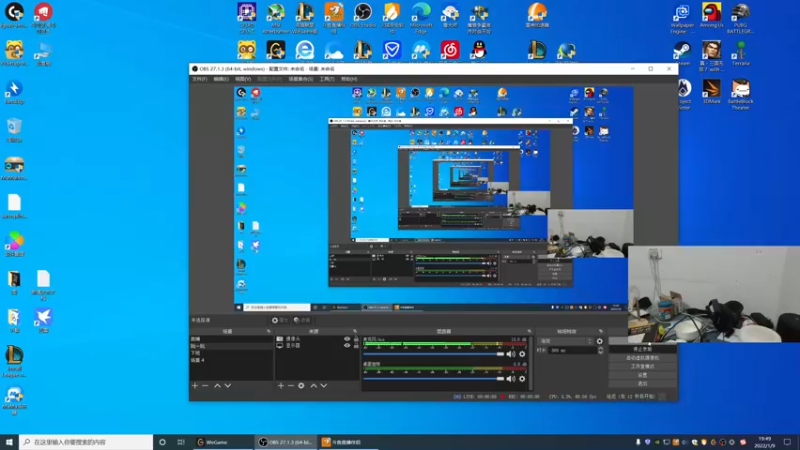
Task: Remove the selected scene with the minus icon
Action: [x=205, y=386]
